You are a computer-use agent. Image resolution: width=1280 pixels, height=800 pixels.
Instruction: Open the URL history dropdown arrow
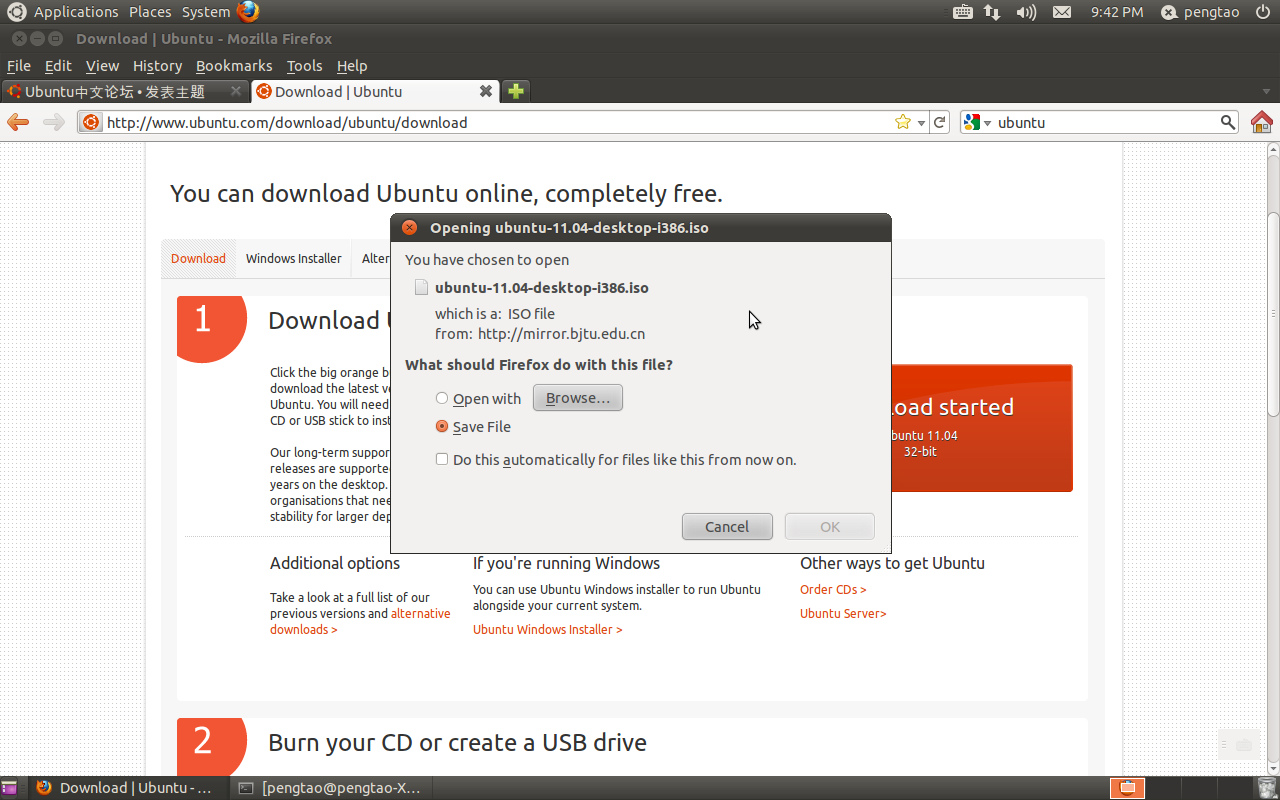coord(921,123)
